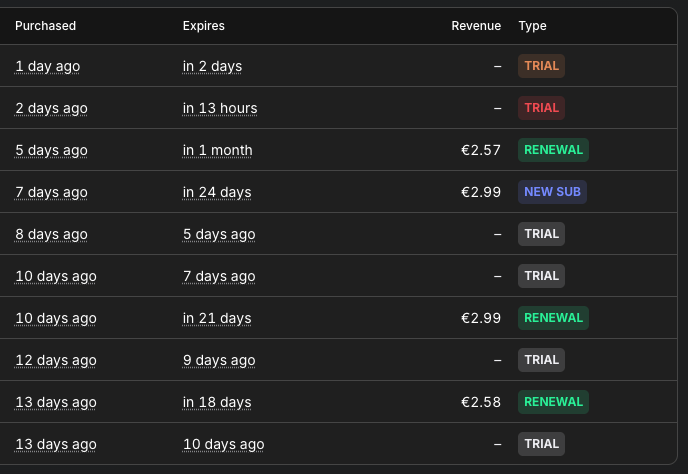Select the '9 days ago' expired cell
The height and width of the screenshot is (474, 688).
coord(219,361)
